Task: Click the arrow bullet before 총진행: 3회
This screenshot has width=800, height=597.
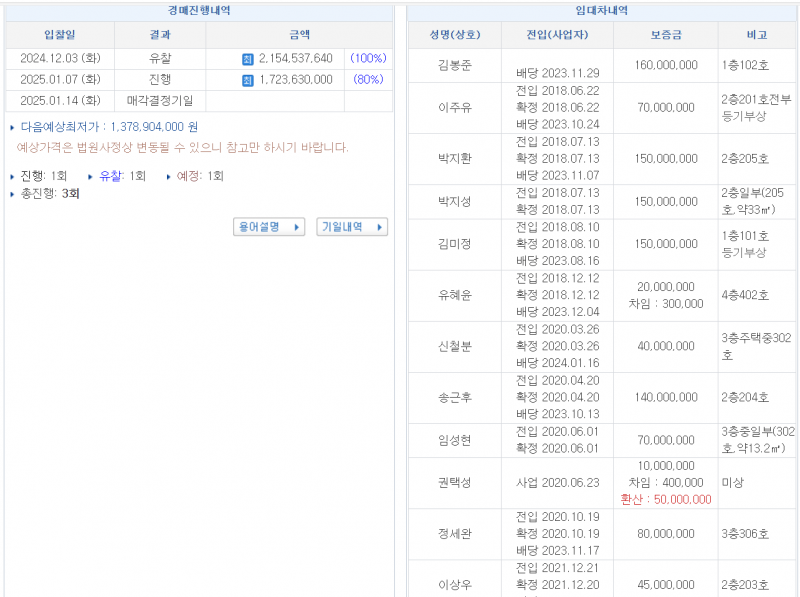Action: (9, 192)
